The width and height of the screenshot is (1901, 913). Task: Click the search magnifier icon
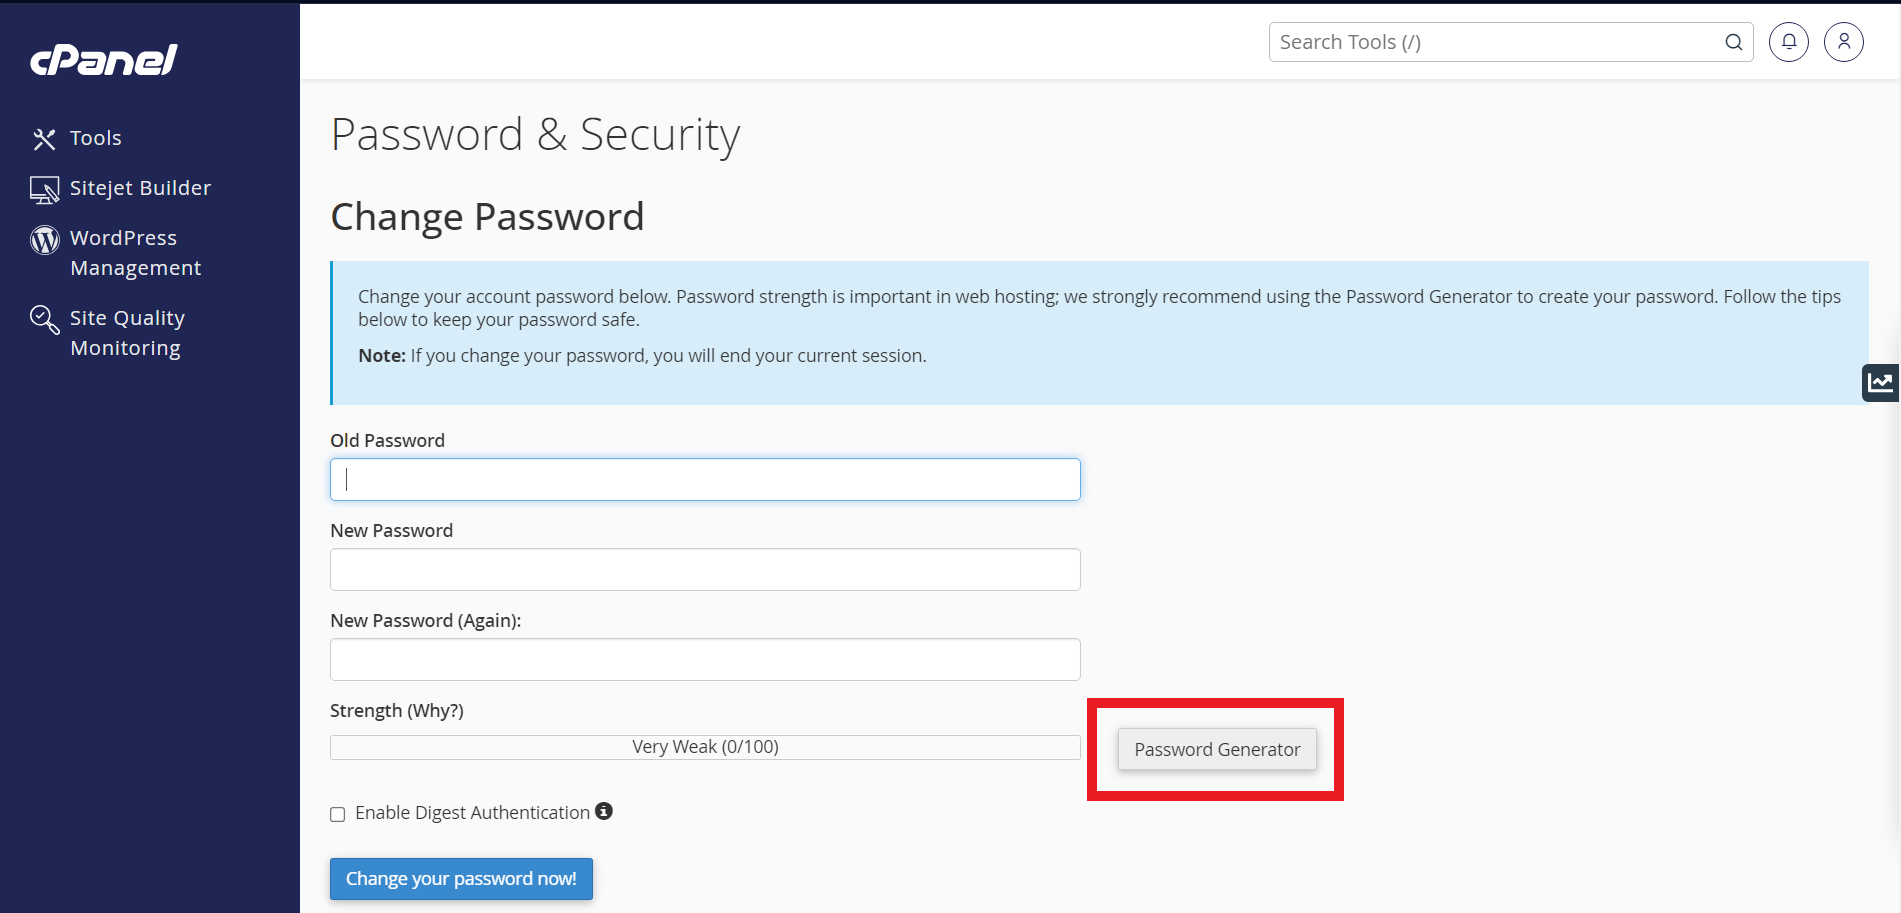(x=1734, y=42)
